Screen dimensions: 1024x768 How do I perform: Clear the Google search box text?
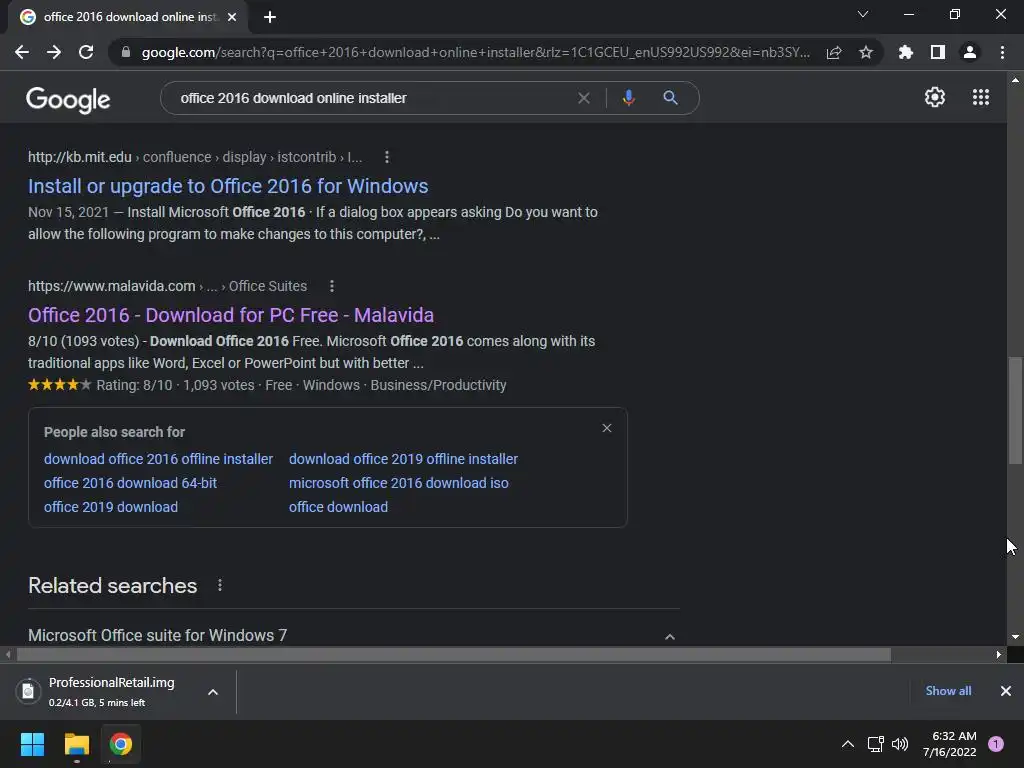[x=584, y=98]
